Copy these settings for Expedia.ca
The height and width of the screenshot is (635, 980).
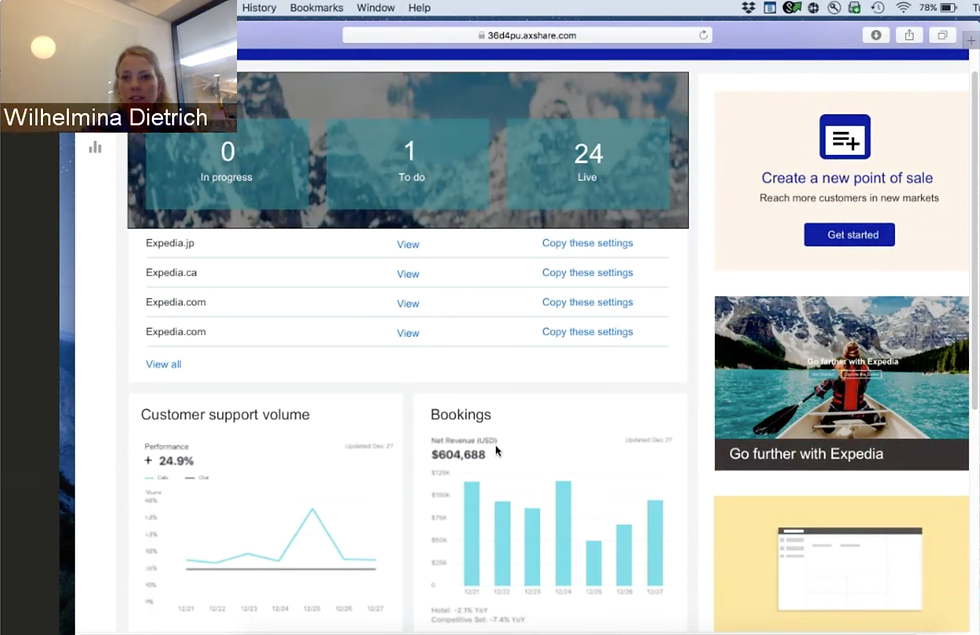588,272
